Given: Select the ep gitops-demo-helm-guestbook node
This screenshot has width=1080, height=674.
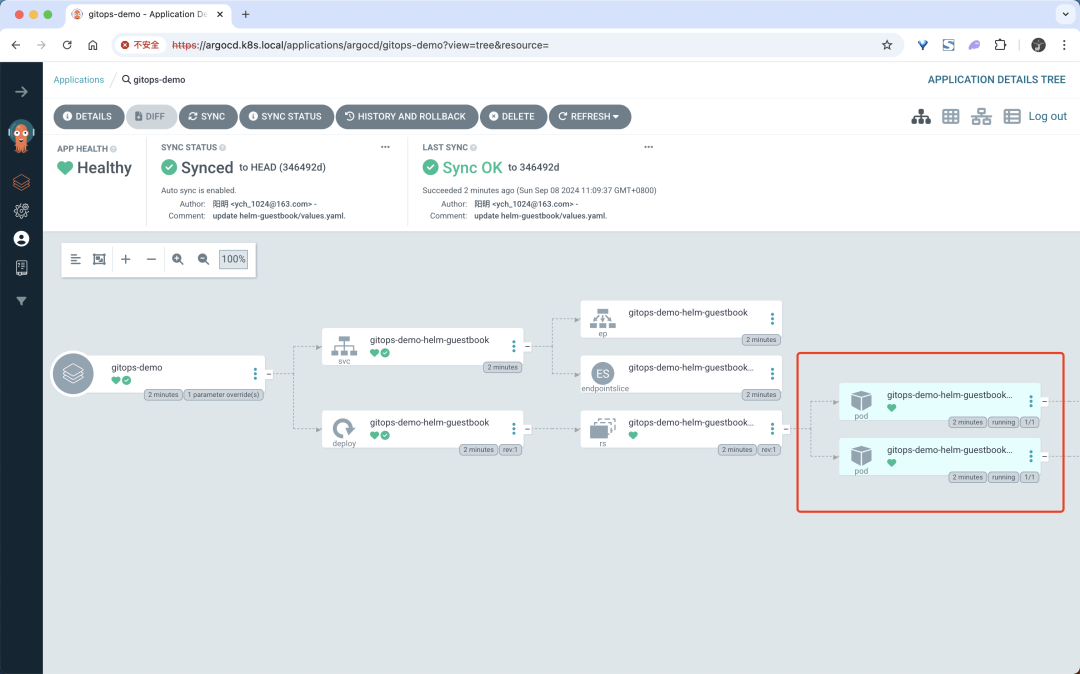Looking at the screenshot, I should coord(681,319).
